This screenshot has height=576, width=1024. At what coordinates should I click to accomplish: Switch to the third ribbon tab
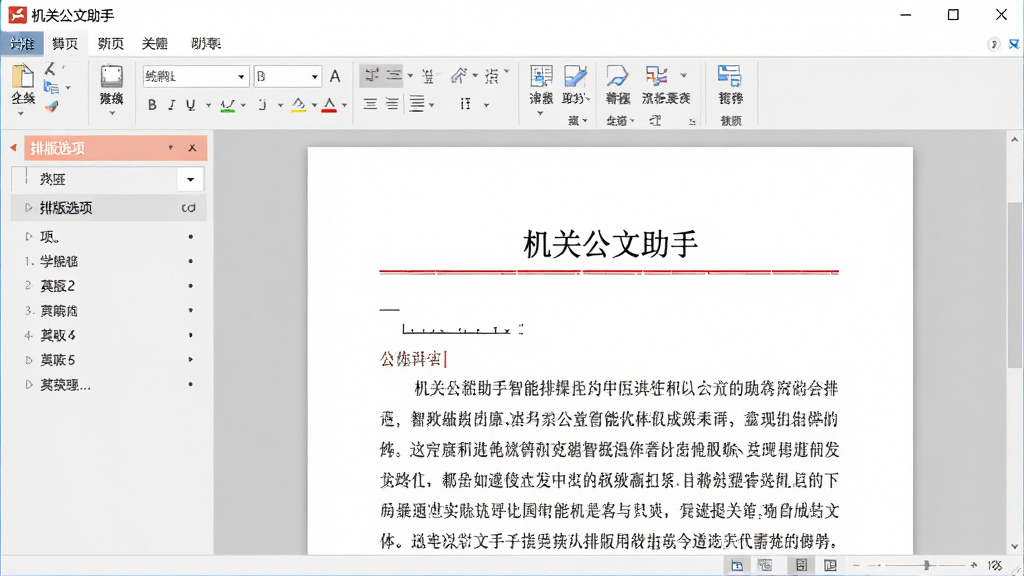point(110,44)
